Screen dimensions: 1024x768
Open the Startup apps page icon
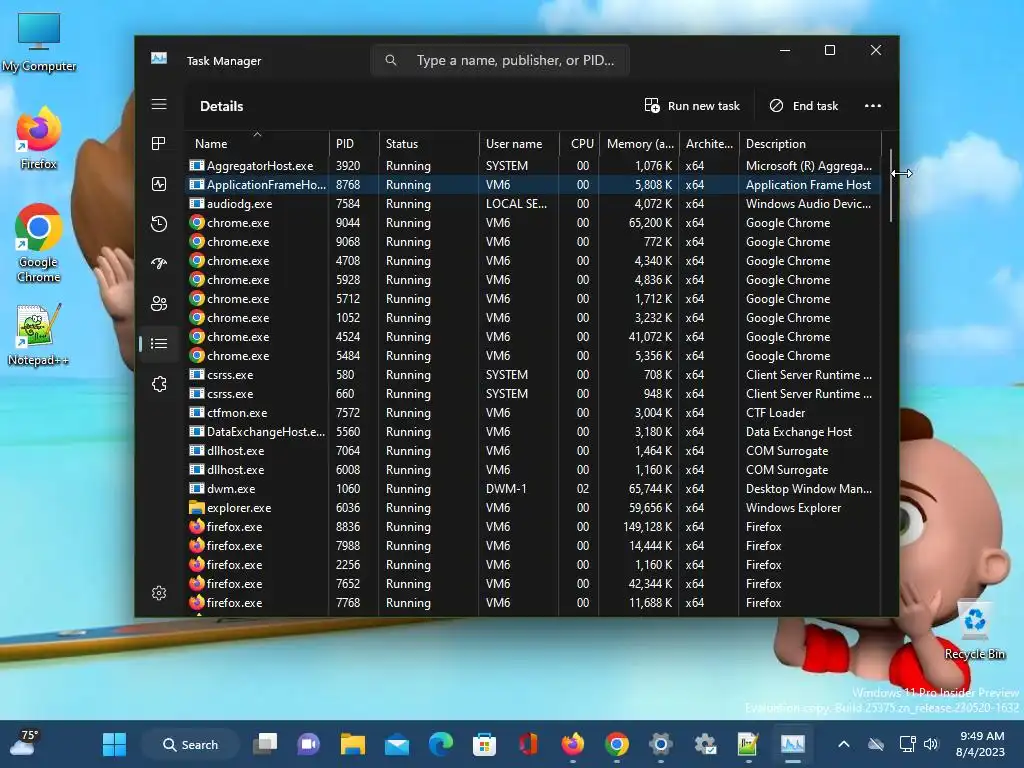pyautogui.click(x=159, y=263)
